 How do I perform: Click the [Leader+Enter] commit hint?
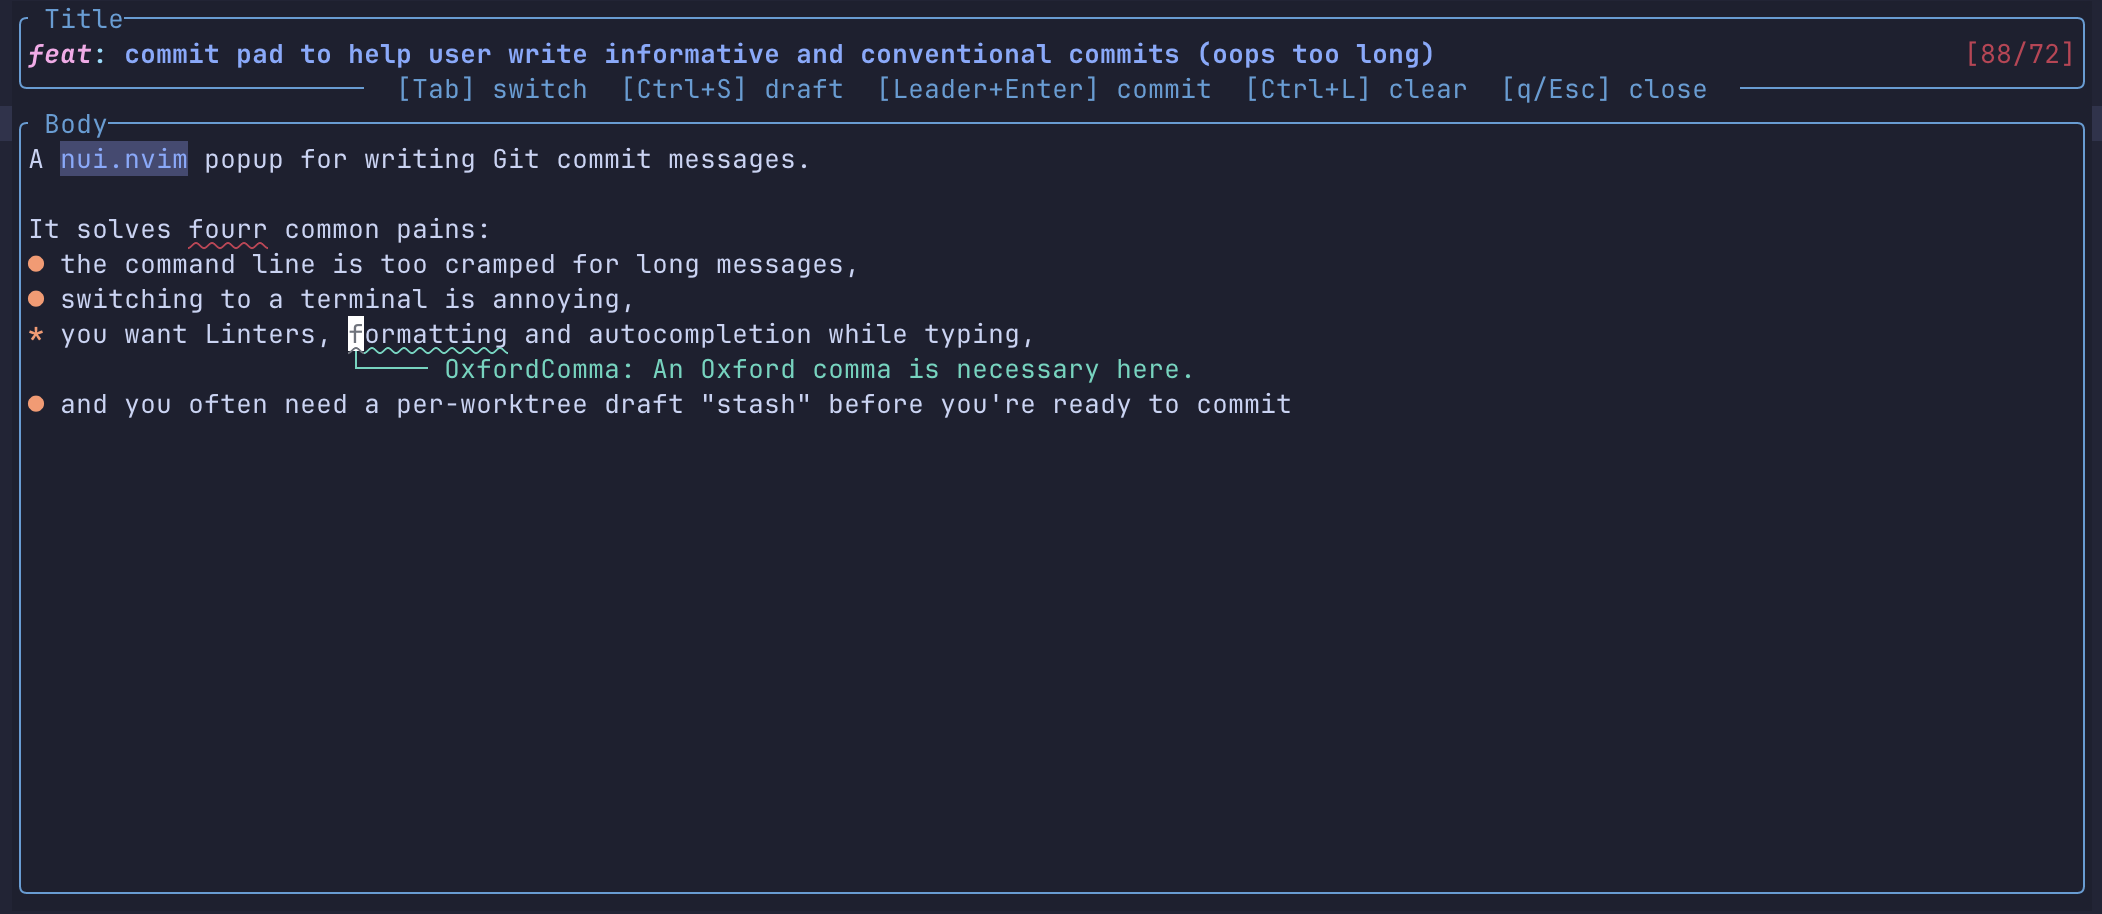coord(1044,89)
